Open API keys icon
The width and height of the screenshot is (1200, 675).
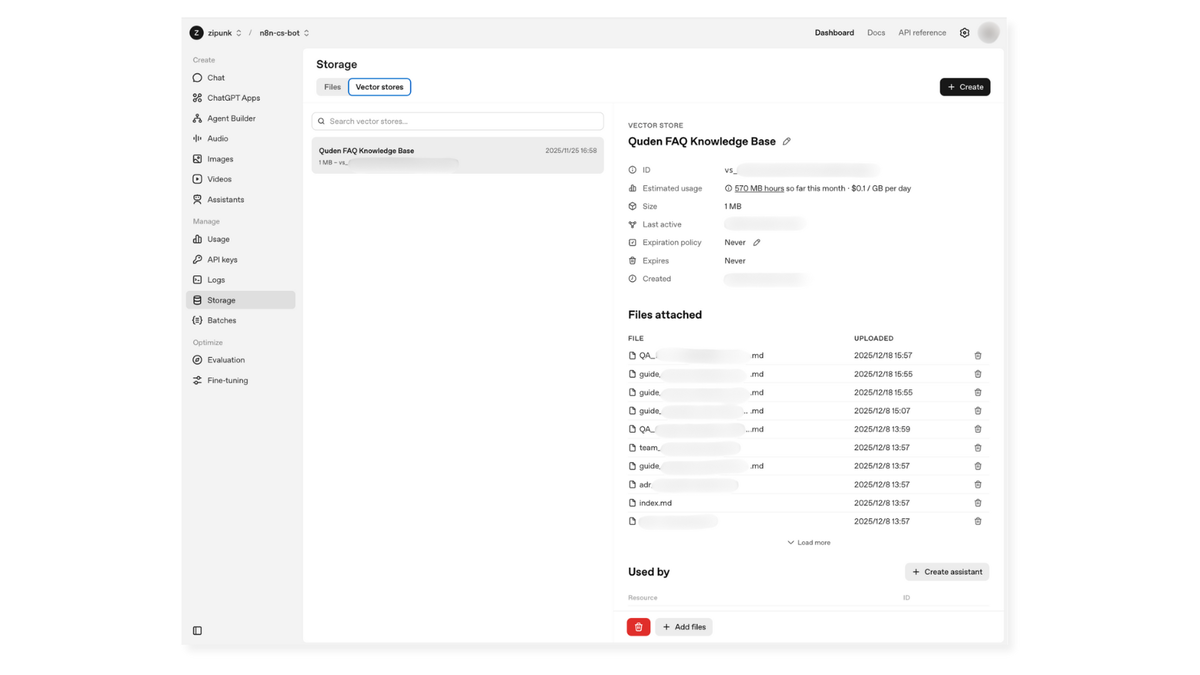[197, 260]
